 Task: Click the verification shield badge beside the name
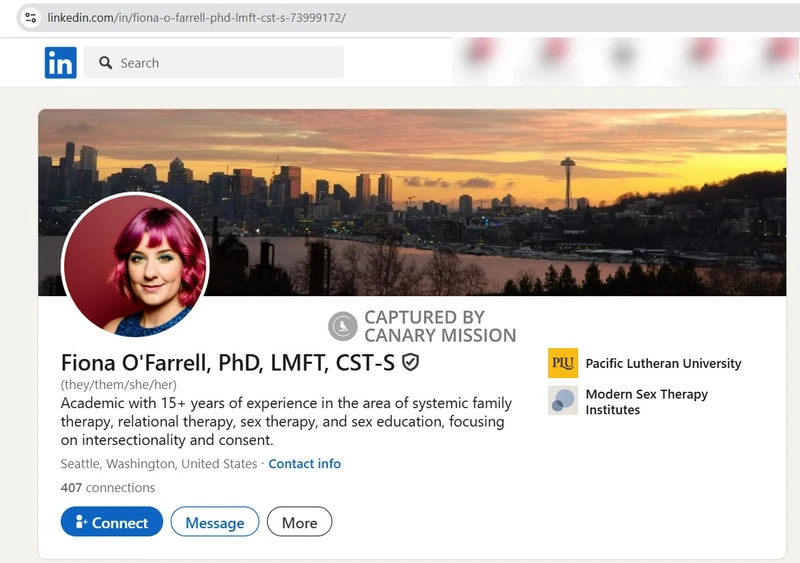(x=410, y=362)
